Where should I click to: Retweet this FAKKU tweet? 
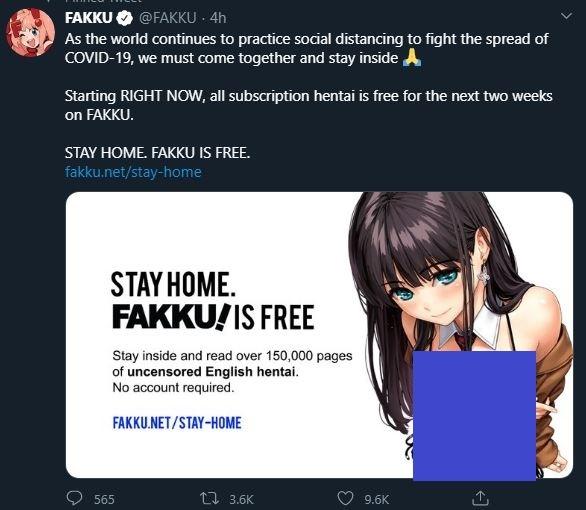tap(209, 498)
